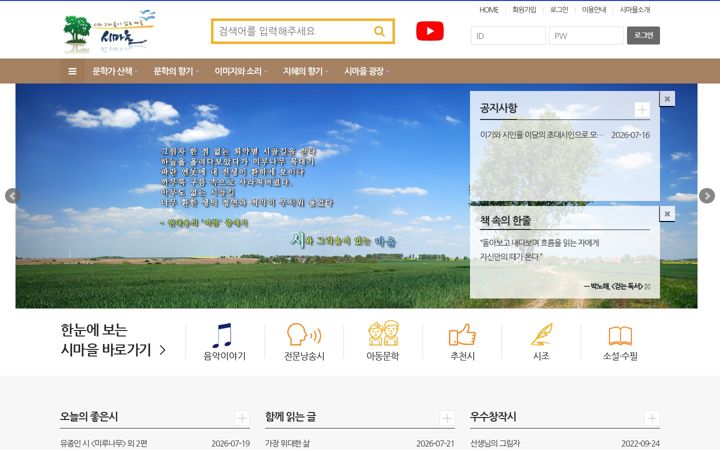Expand 문학의 향기 menu
720x450 pixels.
pyautogui.click(x=176, y=71)
